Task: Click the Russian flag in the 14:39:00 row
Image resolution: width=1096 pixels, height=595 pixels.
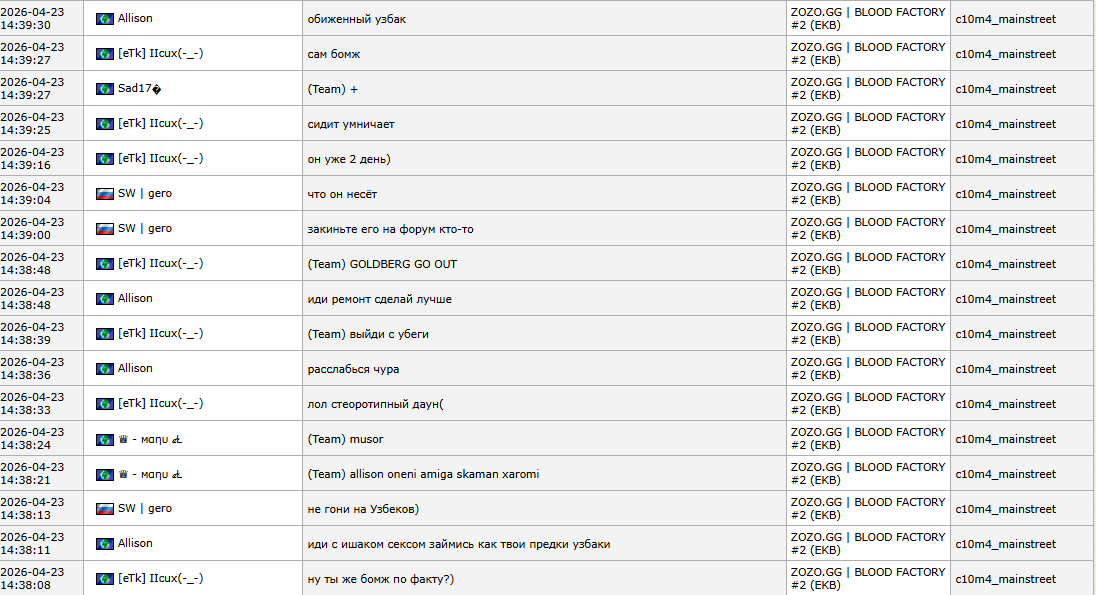Action: point(104,229)
